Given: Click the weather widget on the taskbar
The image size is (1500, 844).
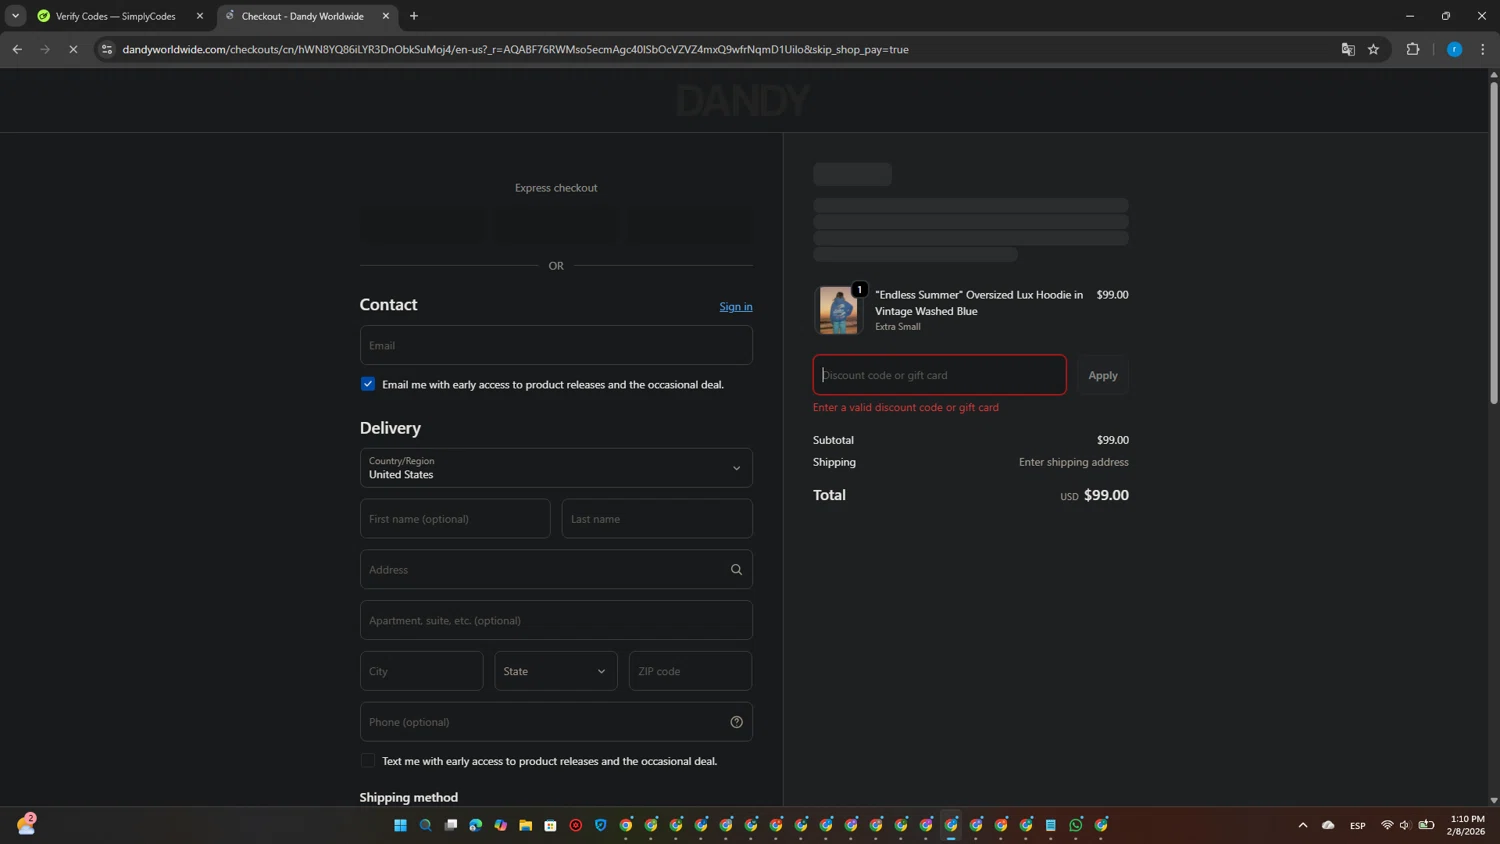Looking at the screenshot, I should 26,824.
